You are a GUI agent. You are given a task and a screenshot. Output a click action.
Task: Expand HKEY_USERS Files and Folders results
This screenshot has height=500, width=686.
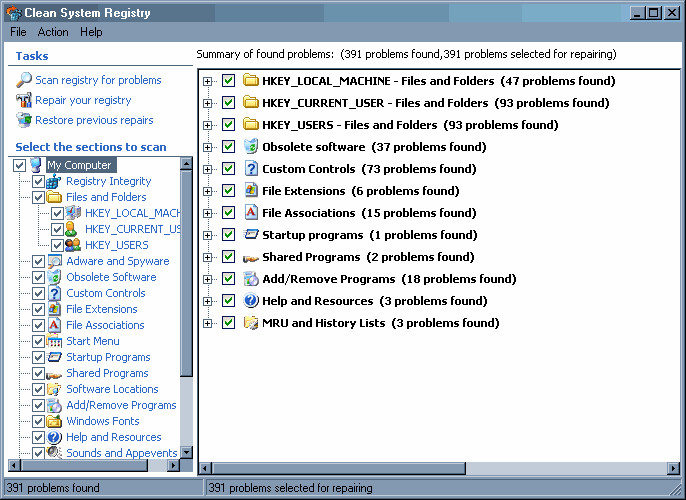pos(207,125)
